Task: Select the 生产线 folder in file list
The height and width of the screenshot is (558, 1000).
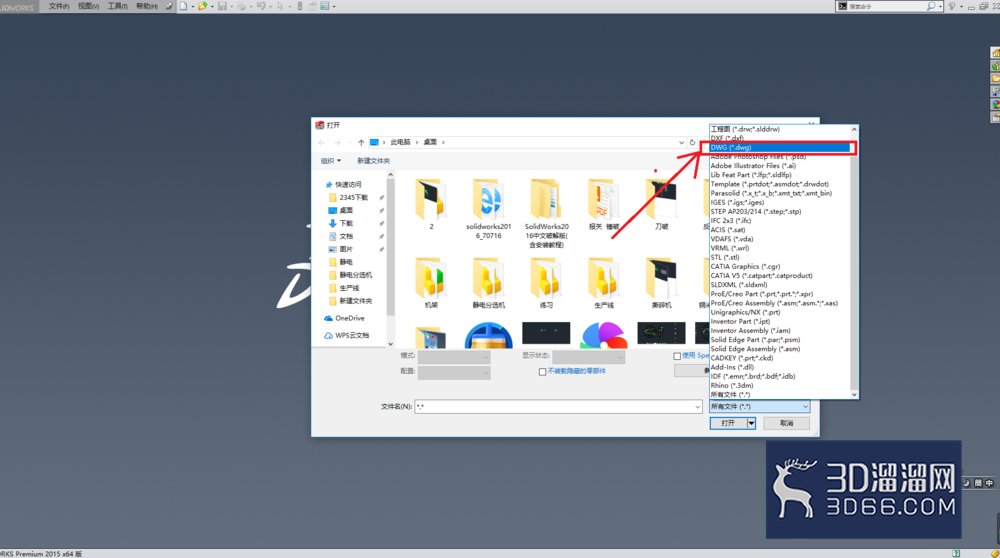Action: pyautogui.click(x=603, y=283)
